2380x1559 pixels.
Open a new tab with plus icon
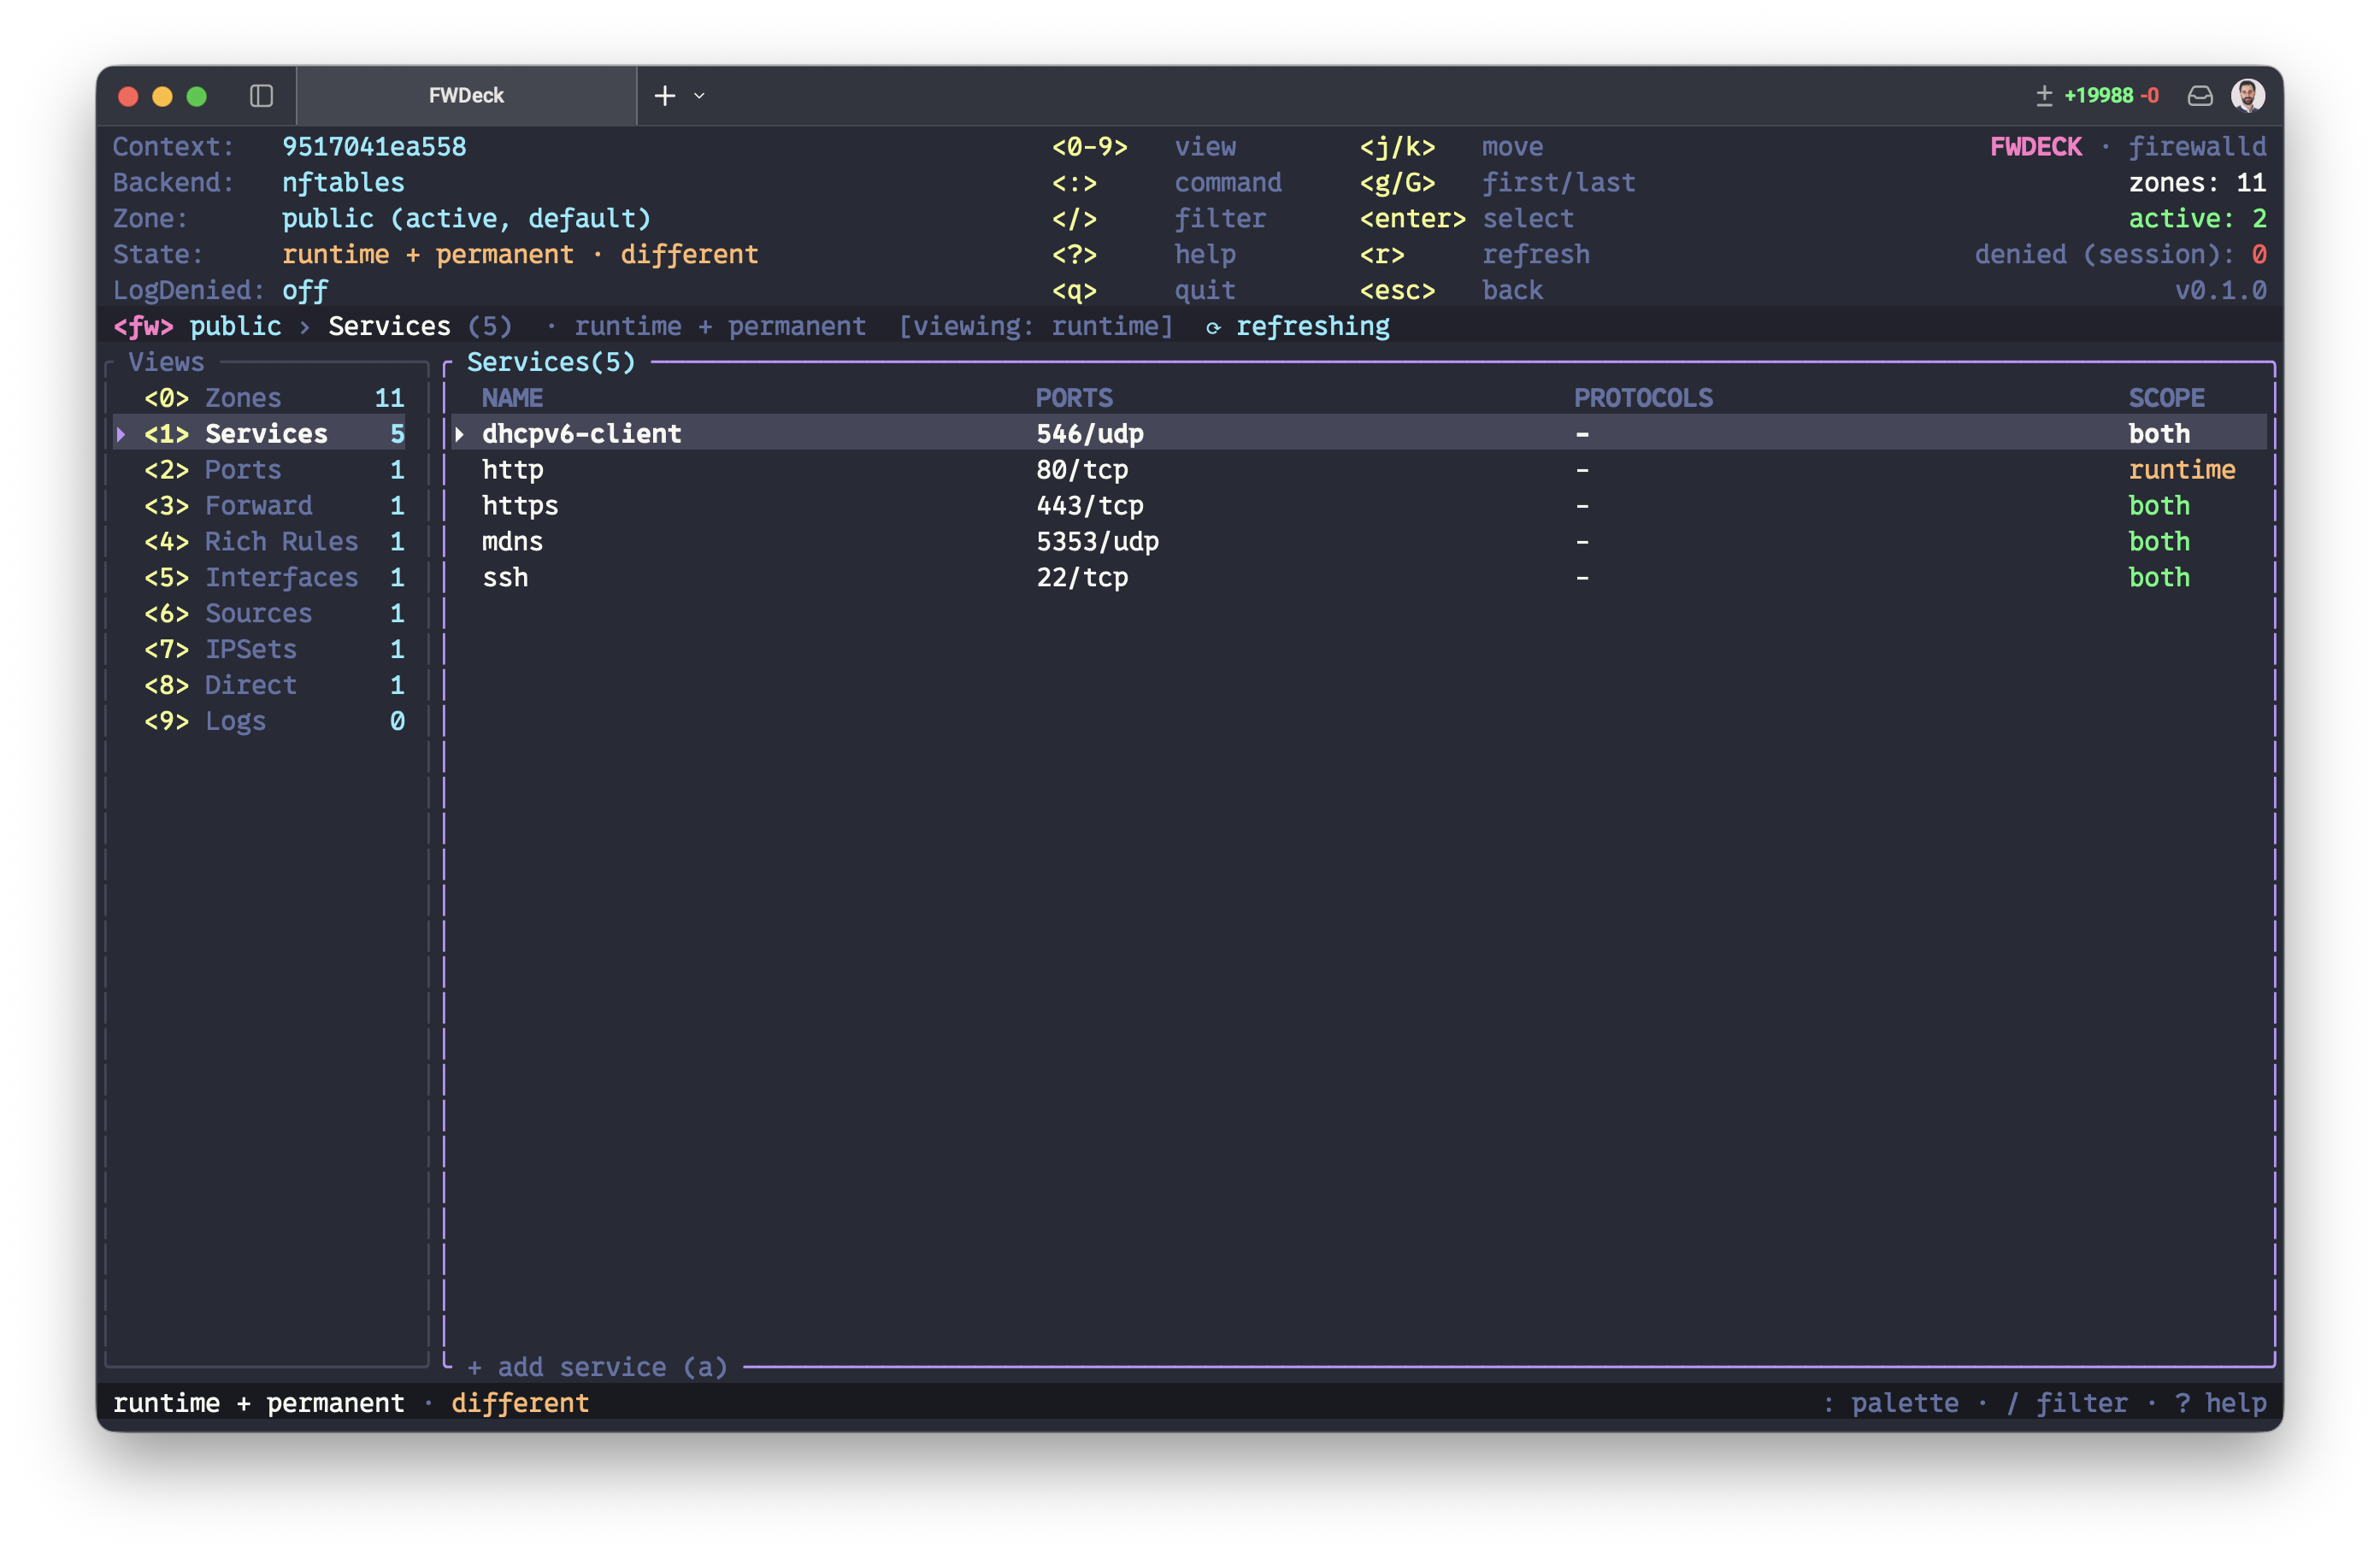[665, 96]
